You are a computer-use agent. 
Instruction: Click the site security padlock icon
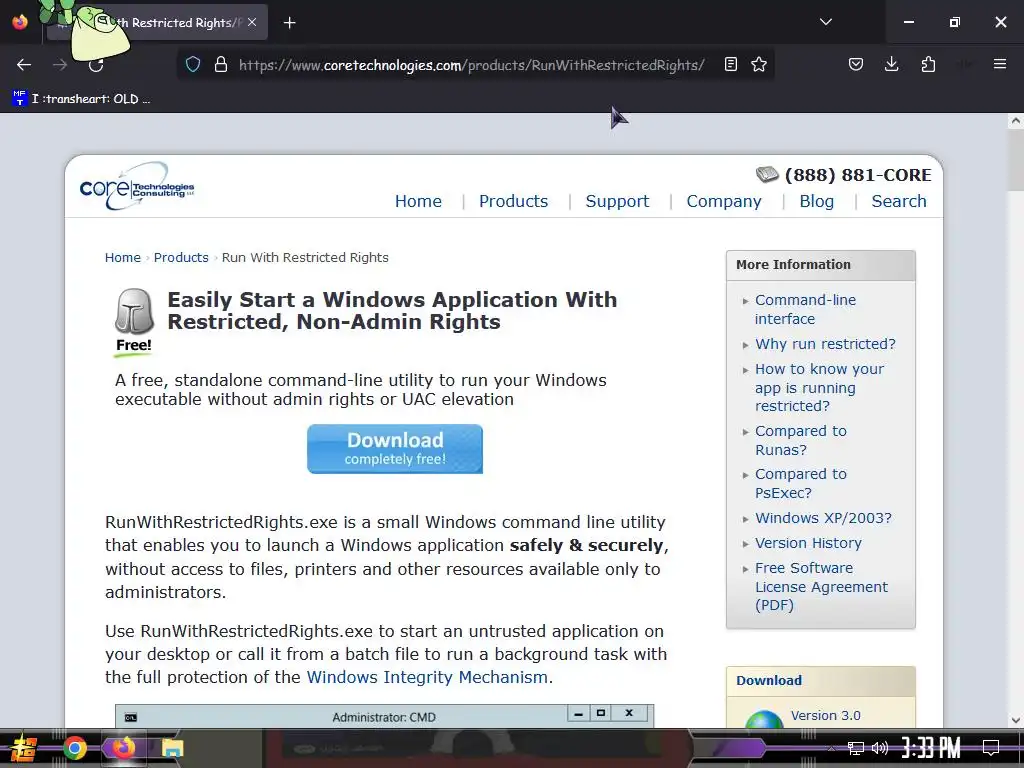(x=221, y=64)
